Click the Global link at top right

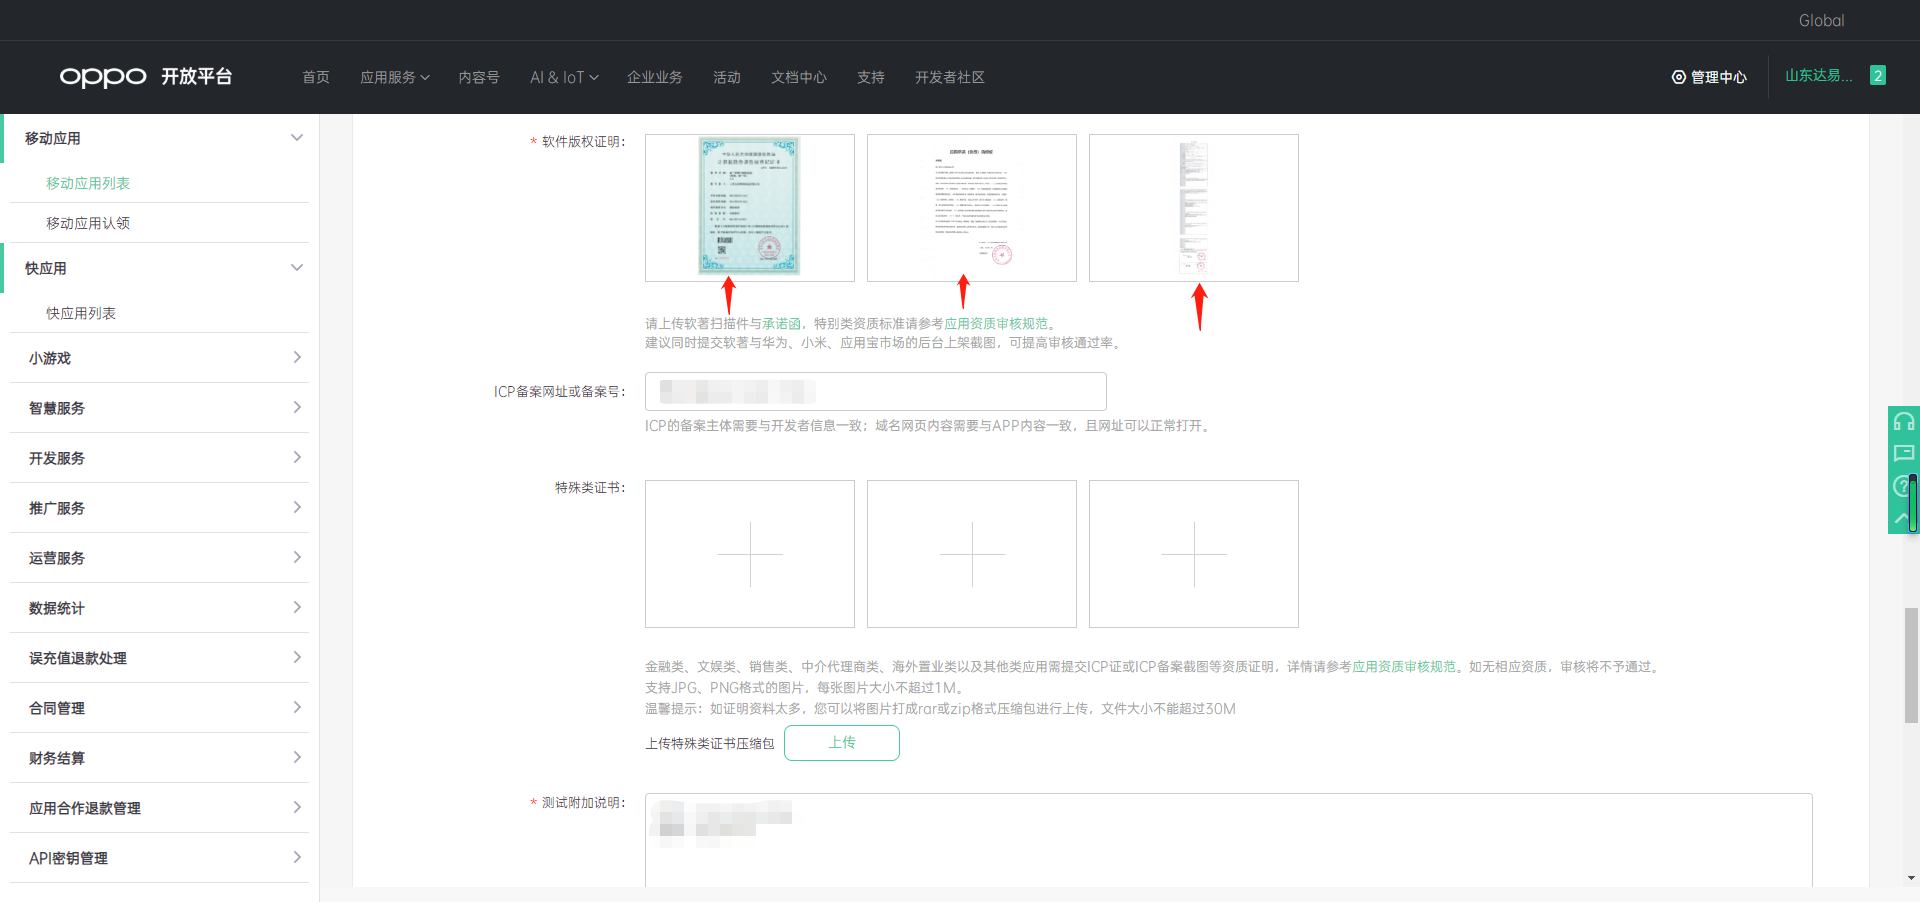coord(1821,20)
